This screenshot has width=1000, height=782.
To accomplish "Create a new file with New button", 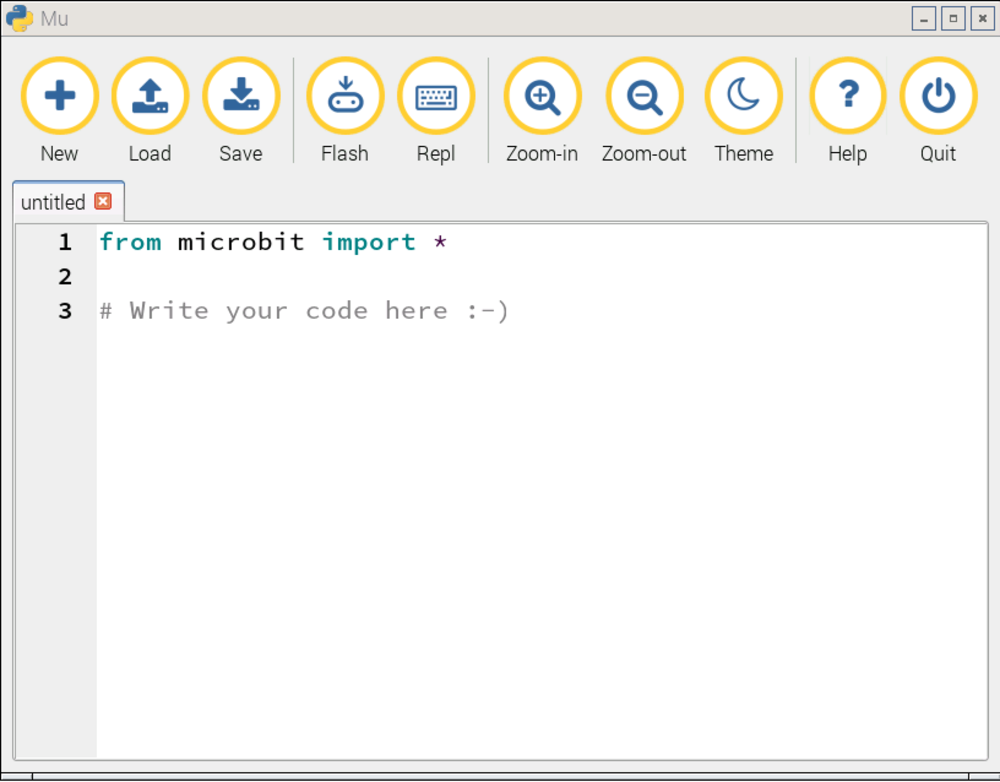I will [59, 96].
